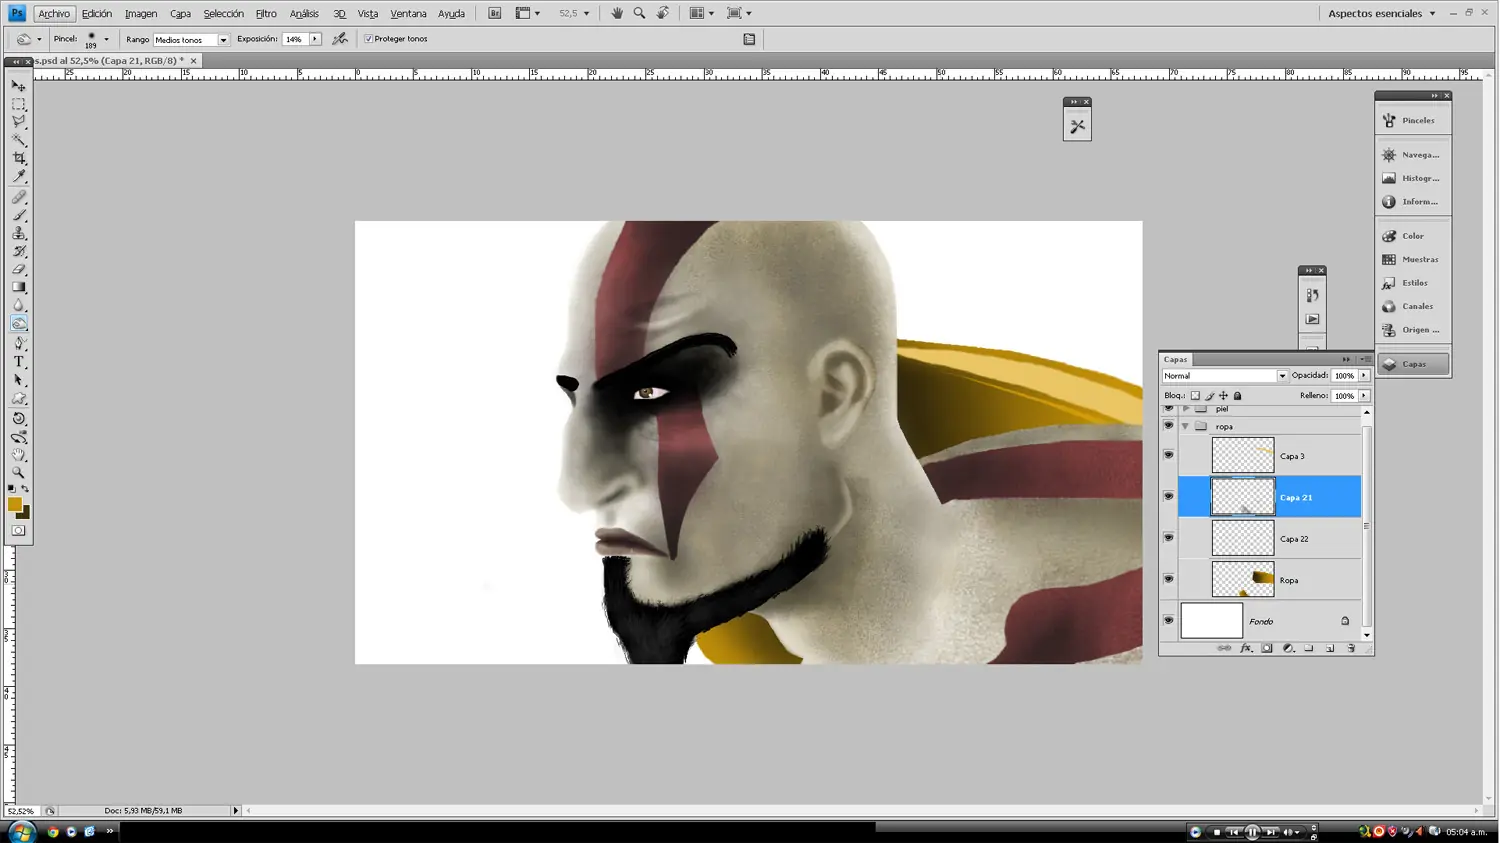Open the Rango dropdown

click(x=223, y=40)
